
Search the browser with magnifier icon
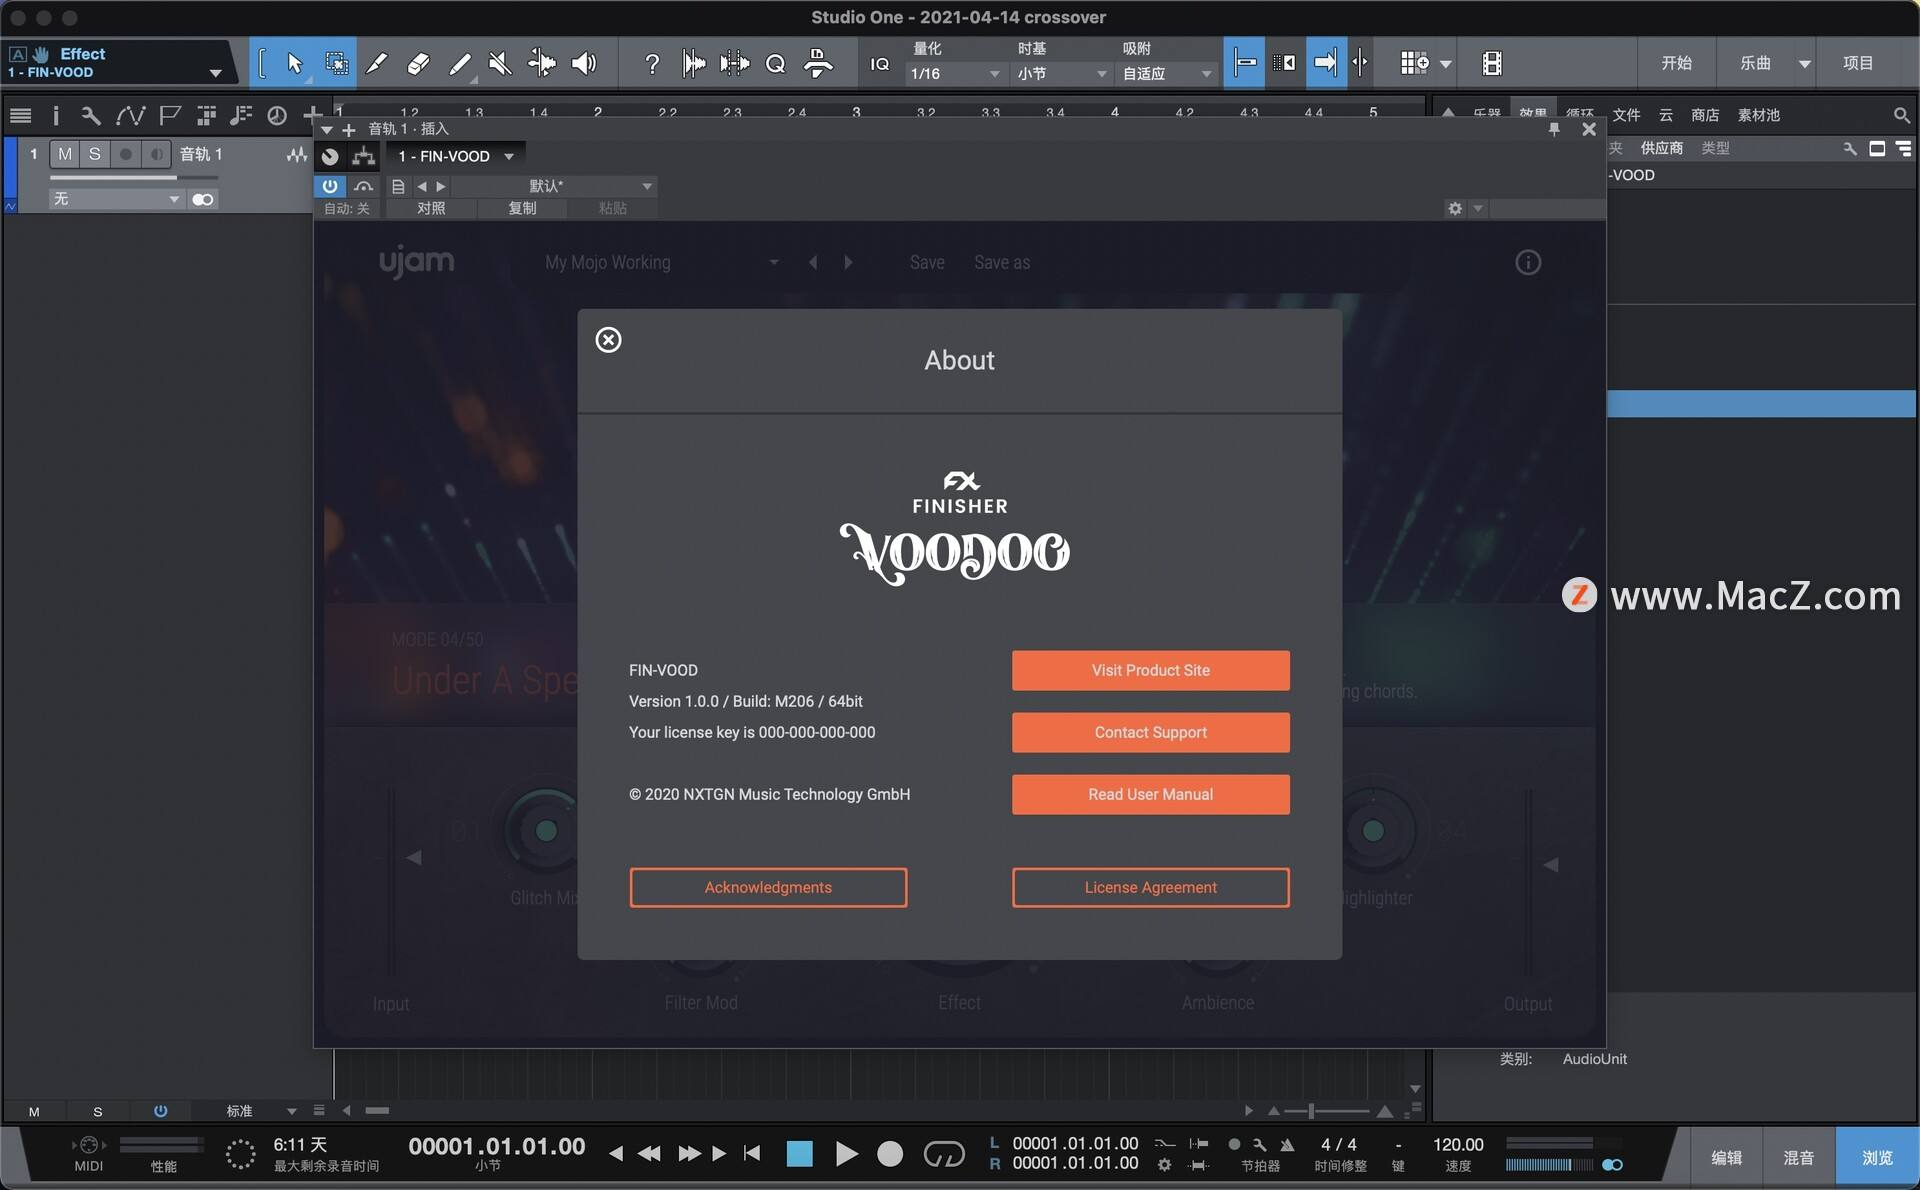[1901, 115]
